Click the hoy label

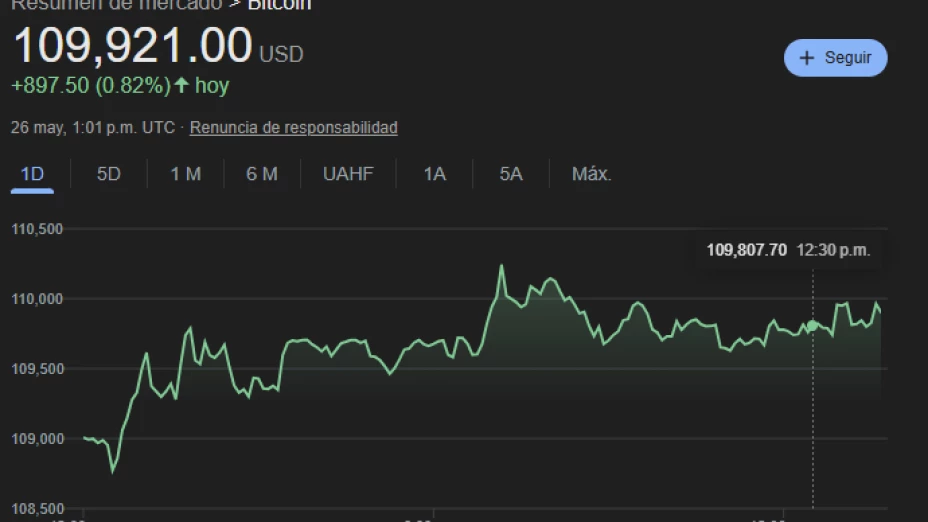click(212, 86)
